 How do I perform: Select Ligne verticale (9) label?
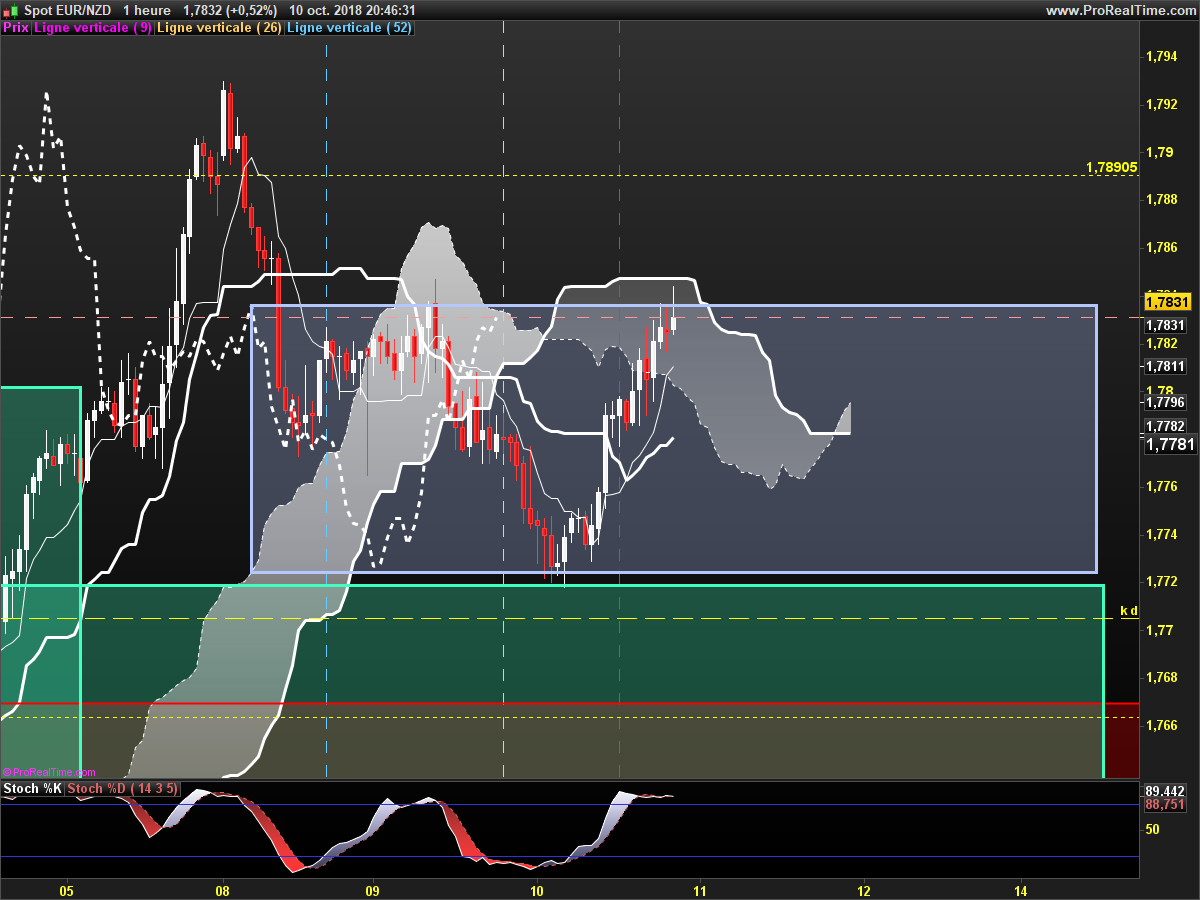coord(93,28)
